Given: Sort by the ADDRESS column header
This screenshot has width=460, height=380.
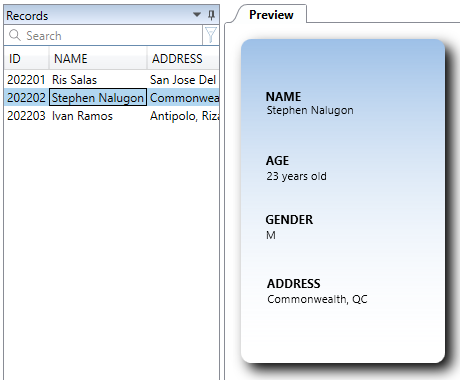Looking at the screenshot, I should (183, 59).
